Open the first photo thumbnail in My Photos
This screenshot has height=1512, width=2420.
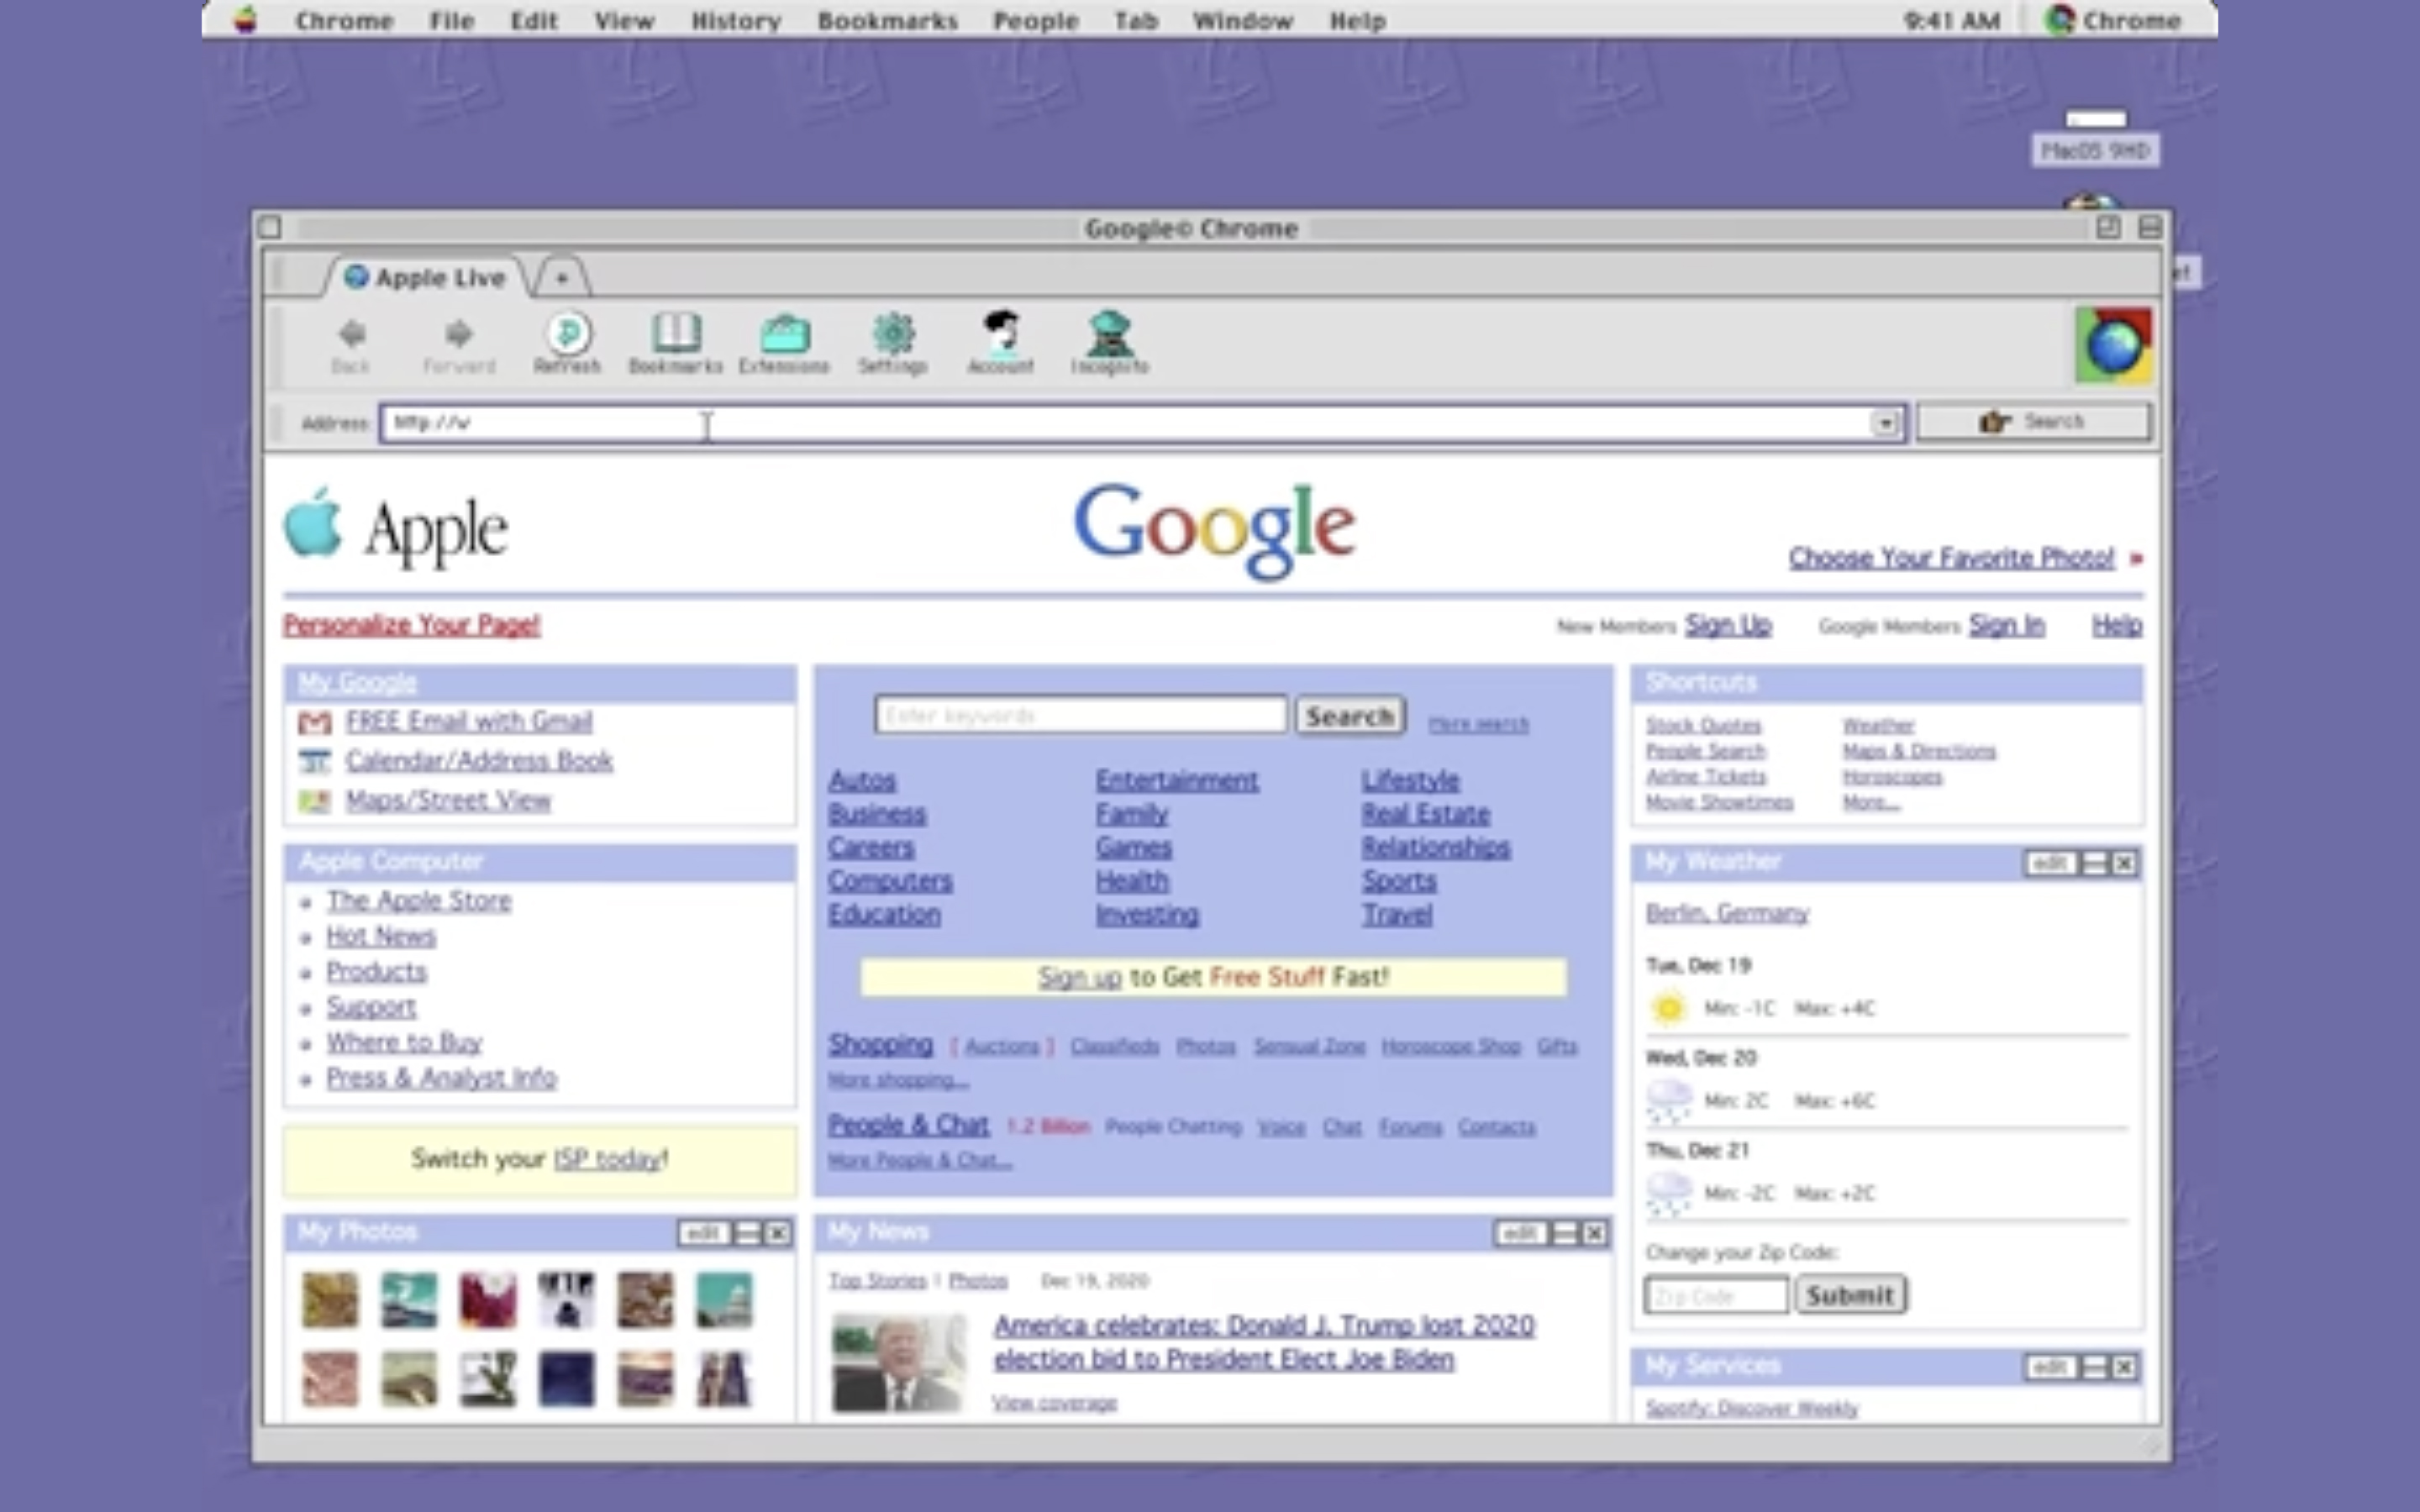tap(330, 1300)
